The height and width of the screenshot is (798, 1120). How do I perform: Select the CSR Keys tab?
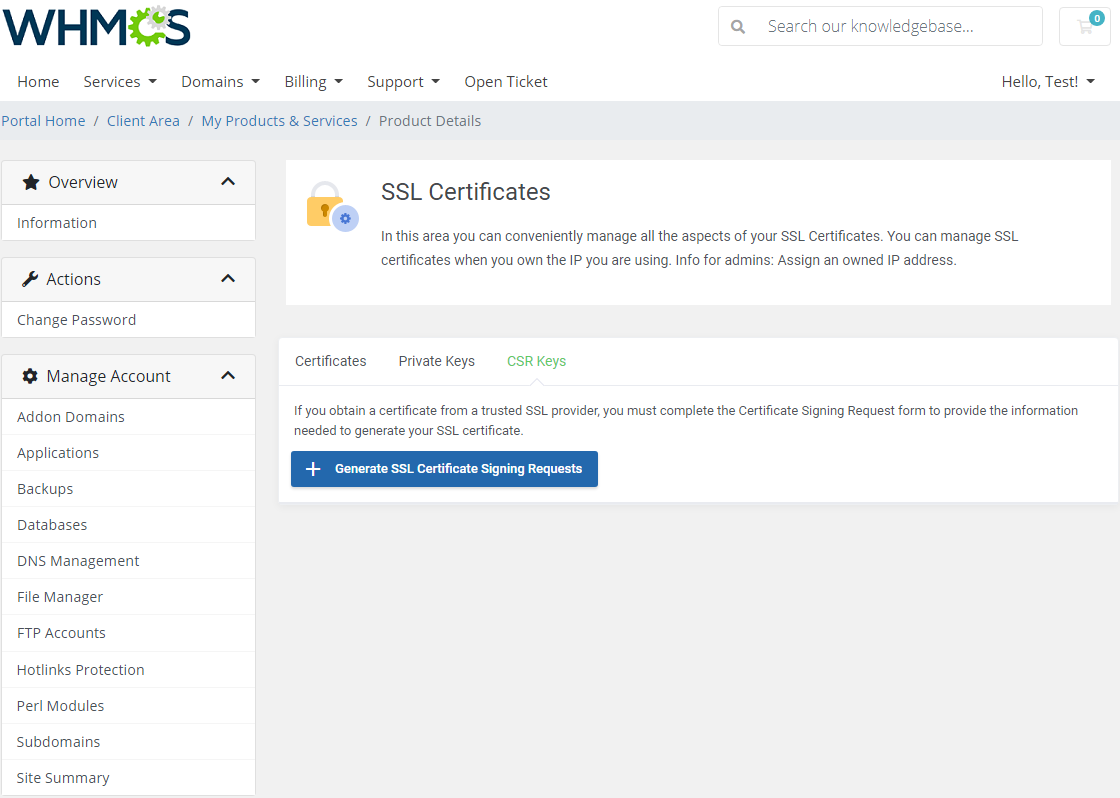536,361
